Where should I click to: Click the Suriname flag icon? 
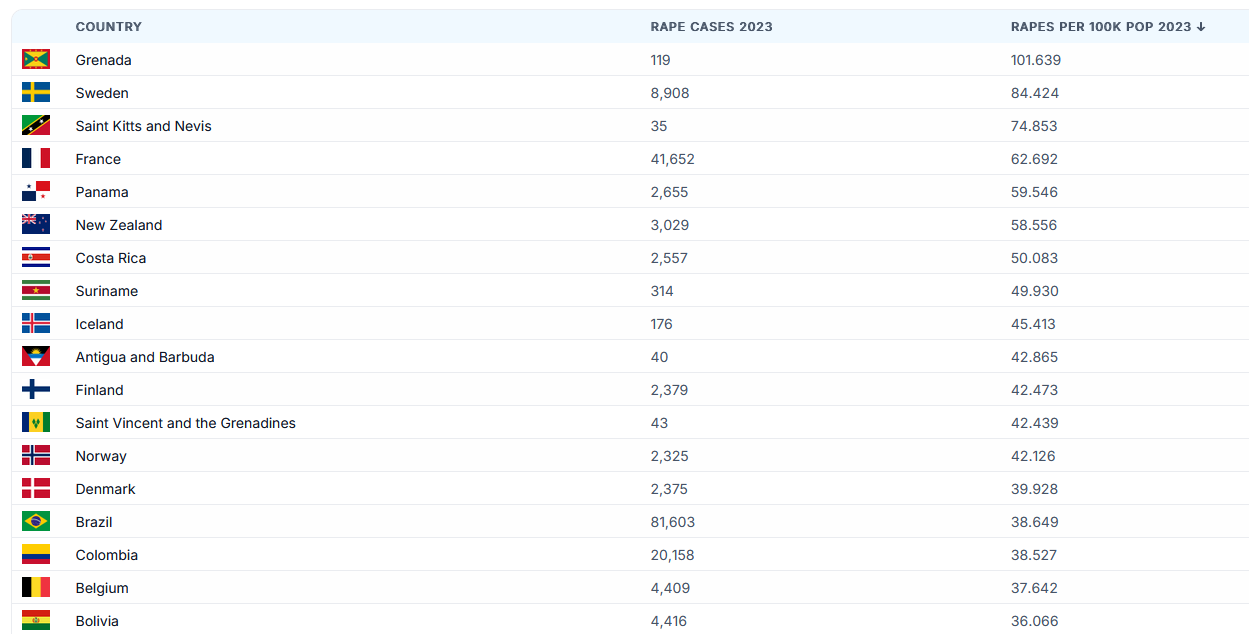point(36,291)
